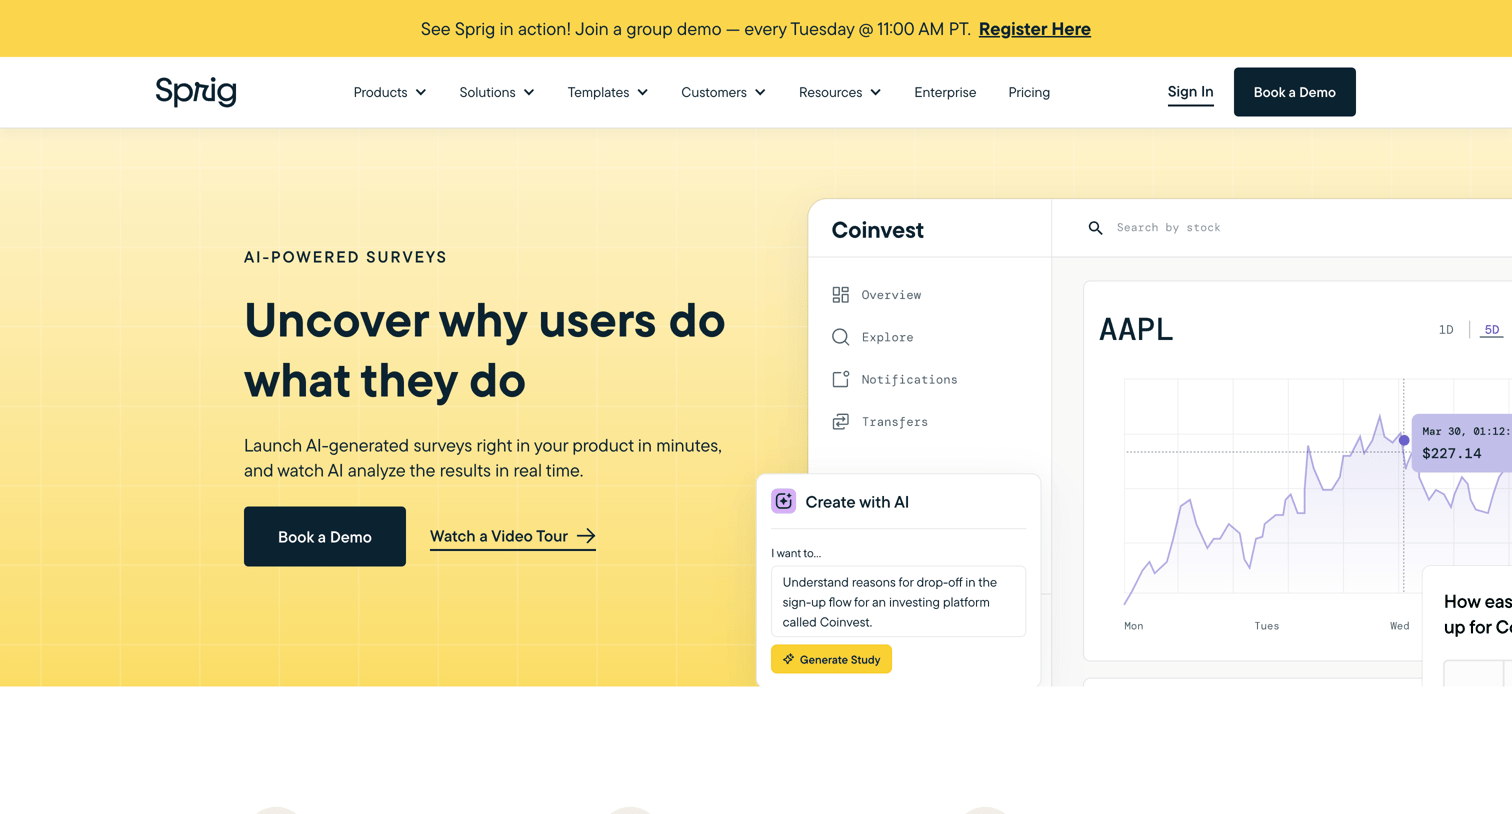1512x814 pixels.
Task: Open the Customers menu
Action: pyautogui.click(x=724, y=92)
